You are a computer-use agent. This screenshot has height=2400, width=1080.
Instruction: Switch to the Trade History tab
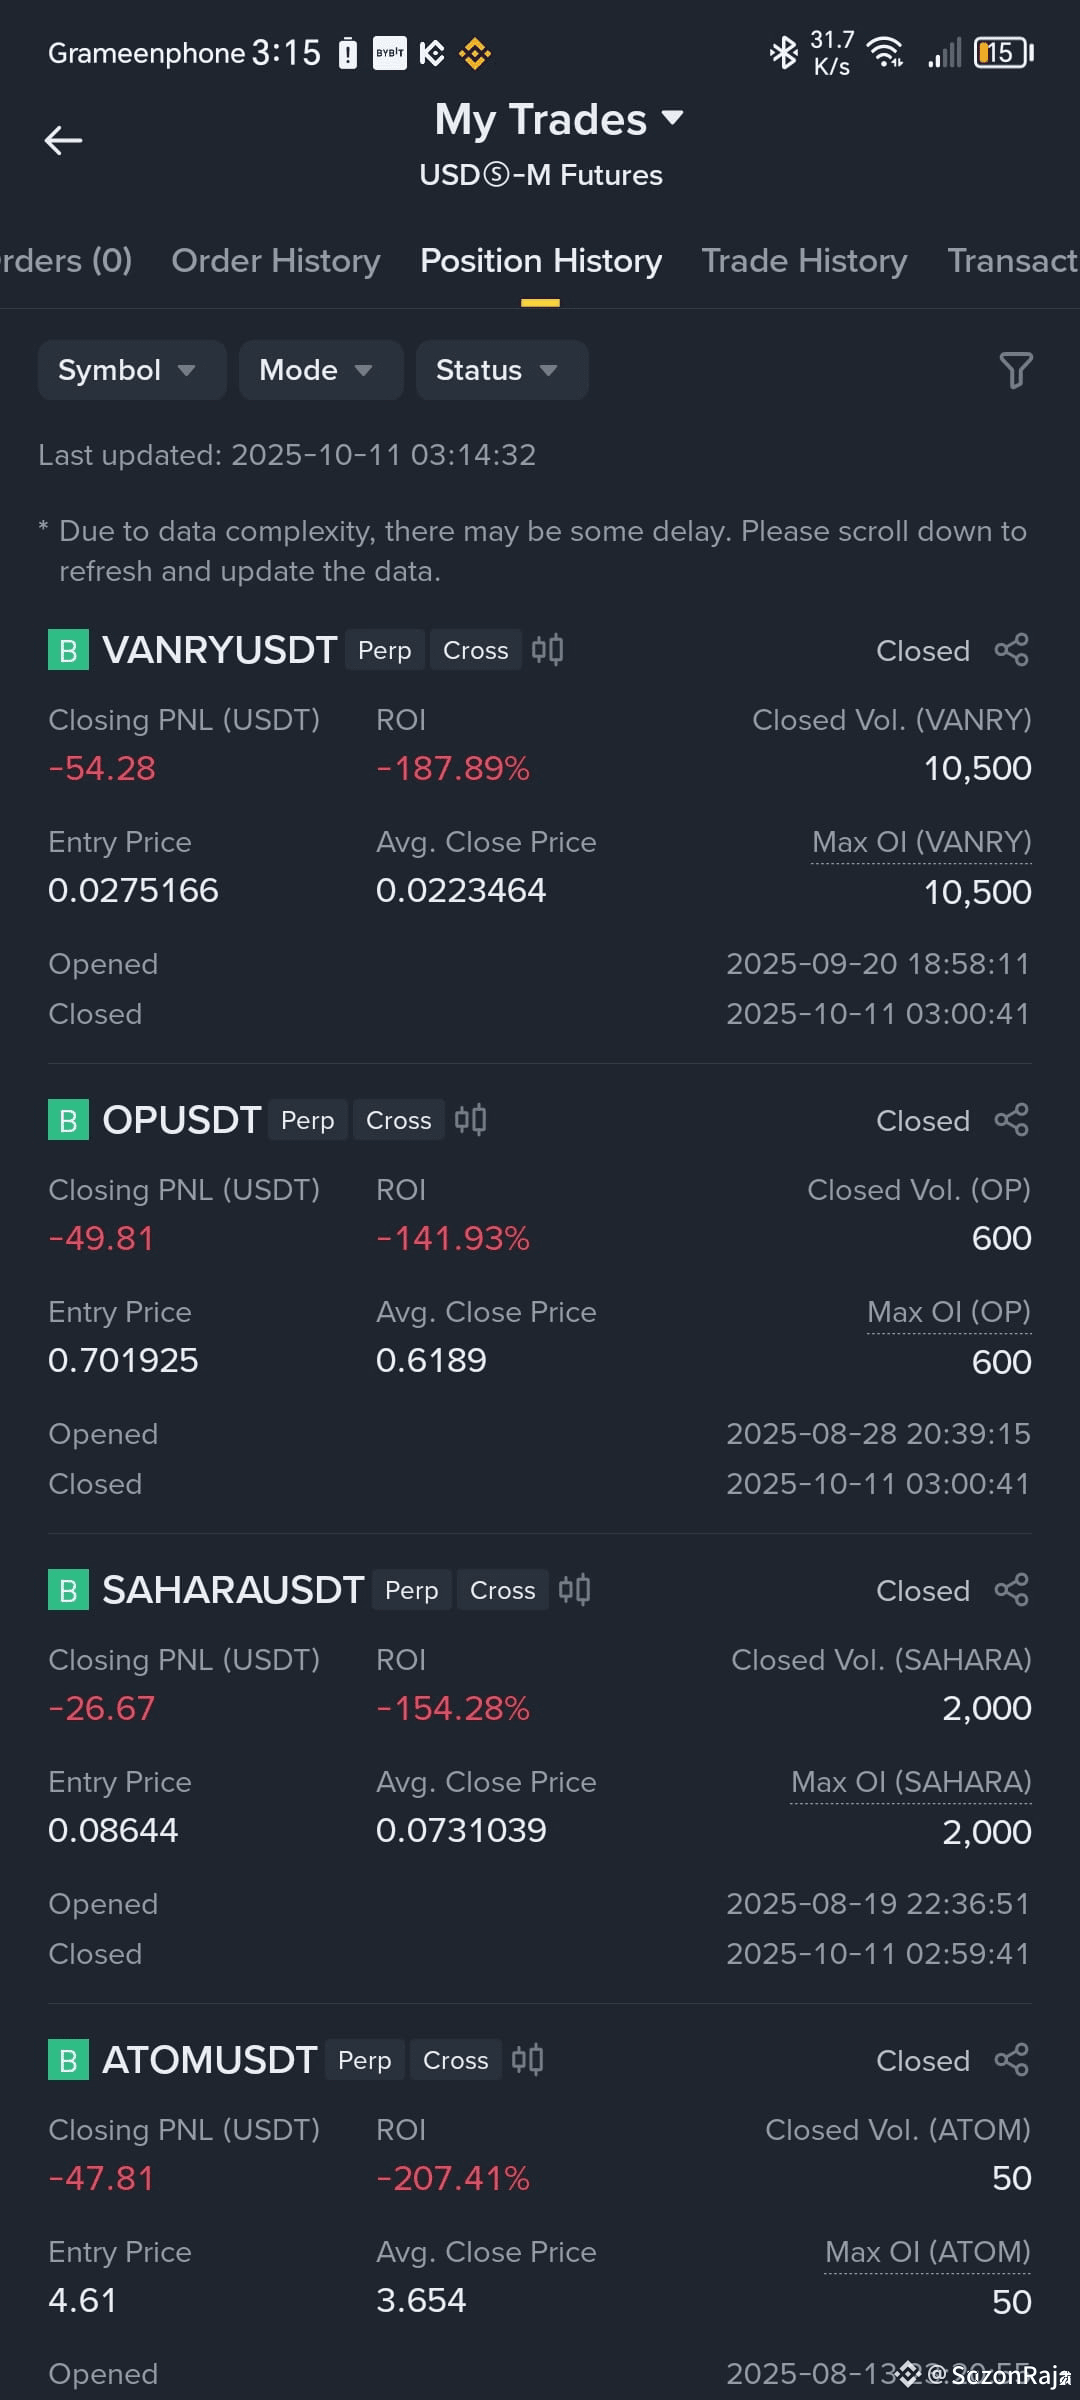[804, 261]
